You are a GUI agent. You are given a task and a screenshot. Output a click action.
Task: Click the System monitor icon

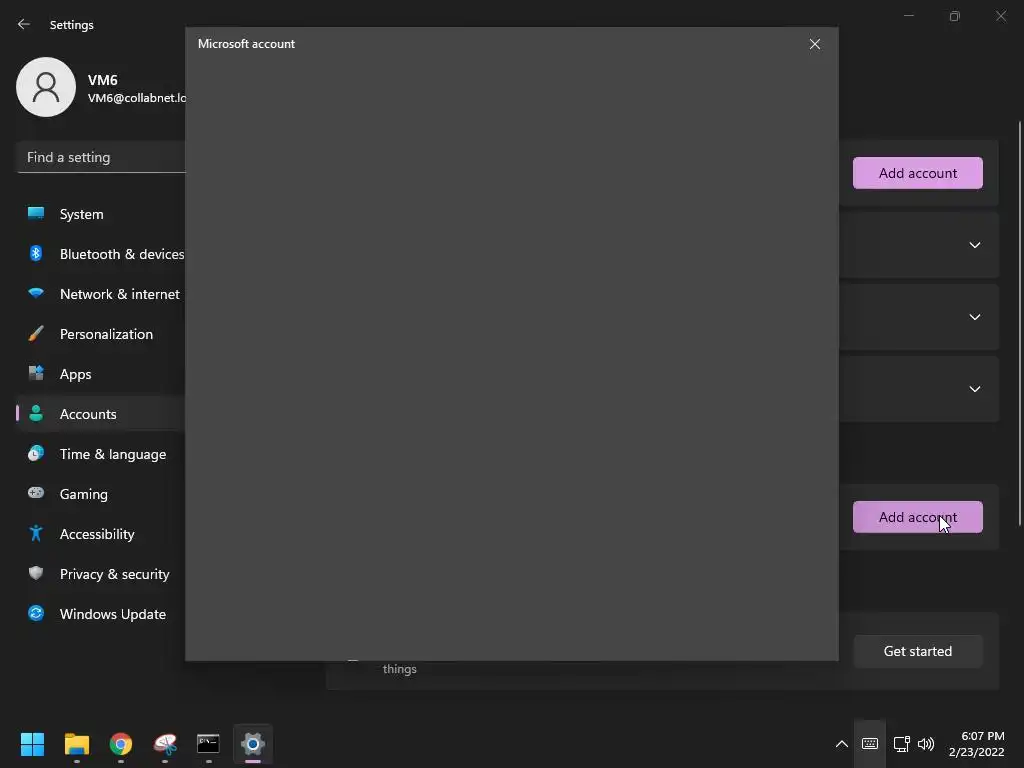[36, 213]
